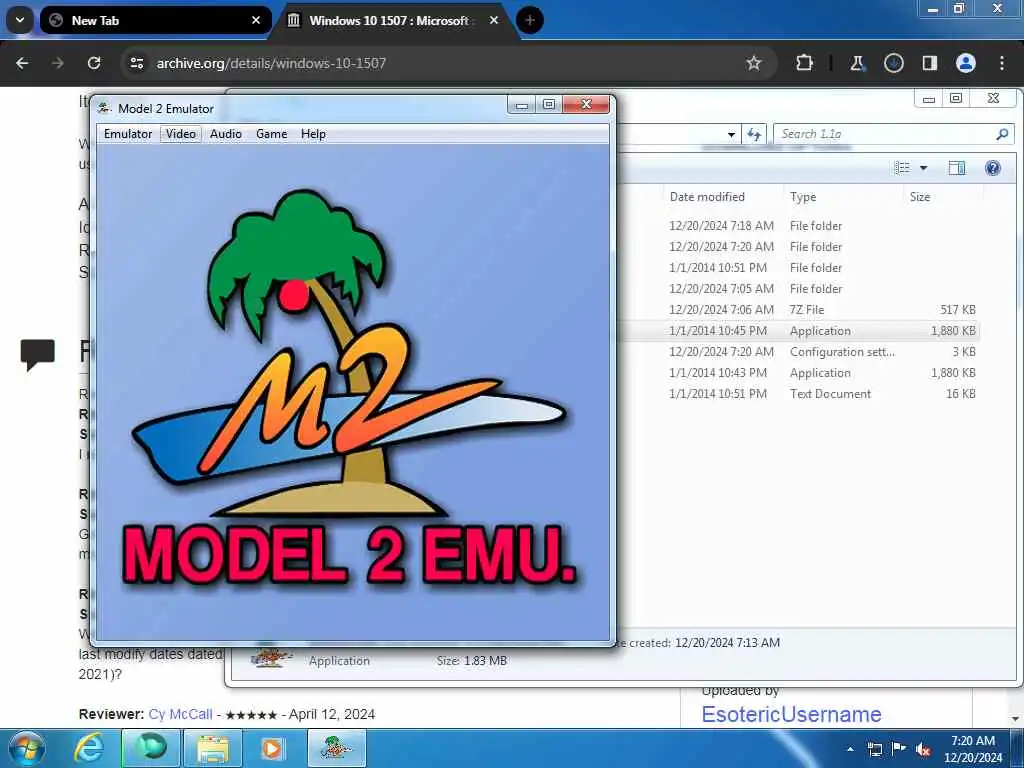Close the Windows 10 1507 tab
This screenshot has height=768, width=1024.
click(x=494, y=21)
